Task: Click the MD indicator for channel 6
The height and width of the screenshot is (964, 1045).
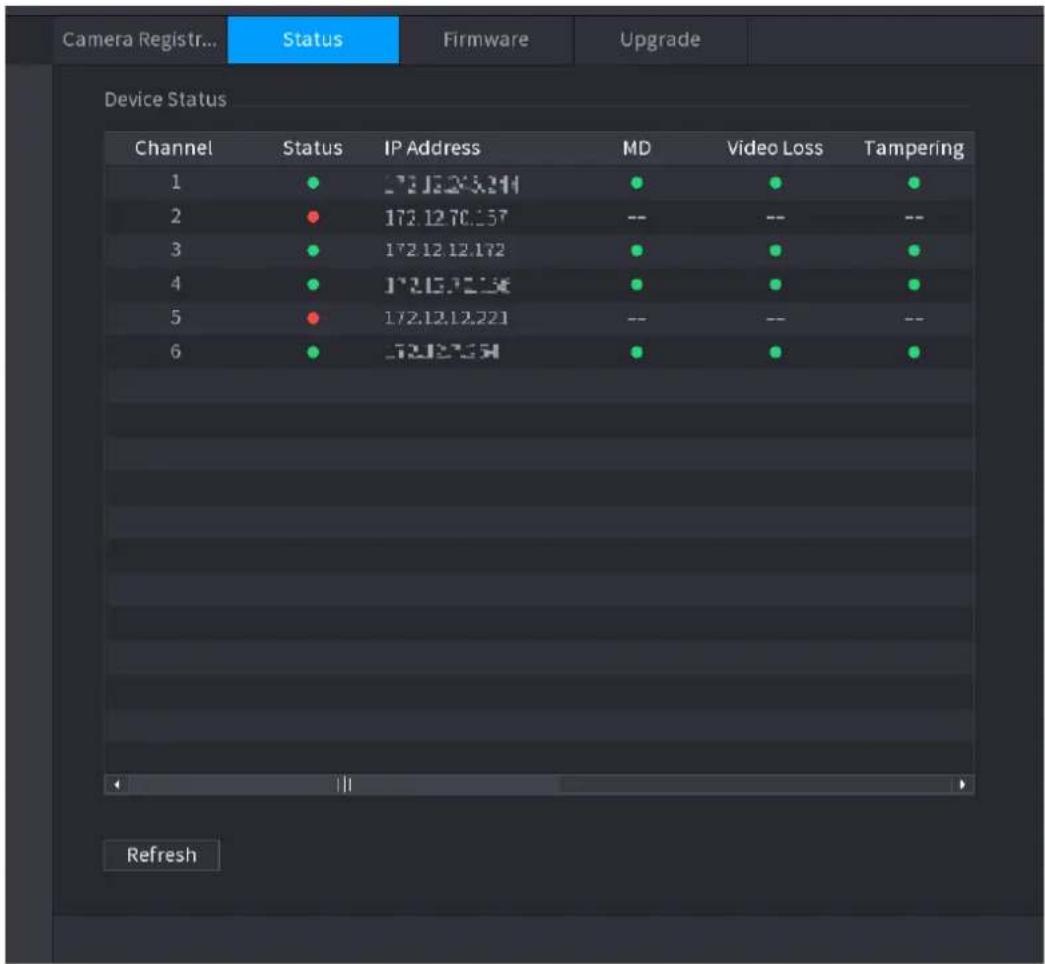Action: tap(637, 352)
